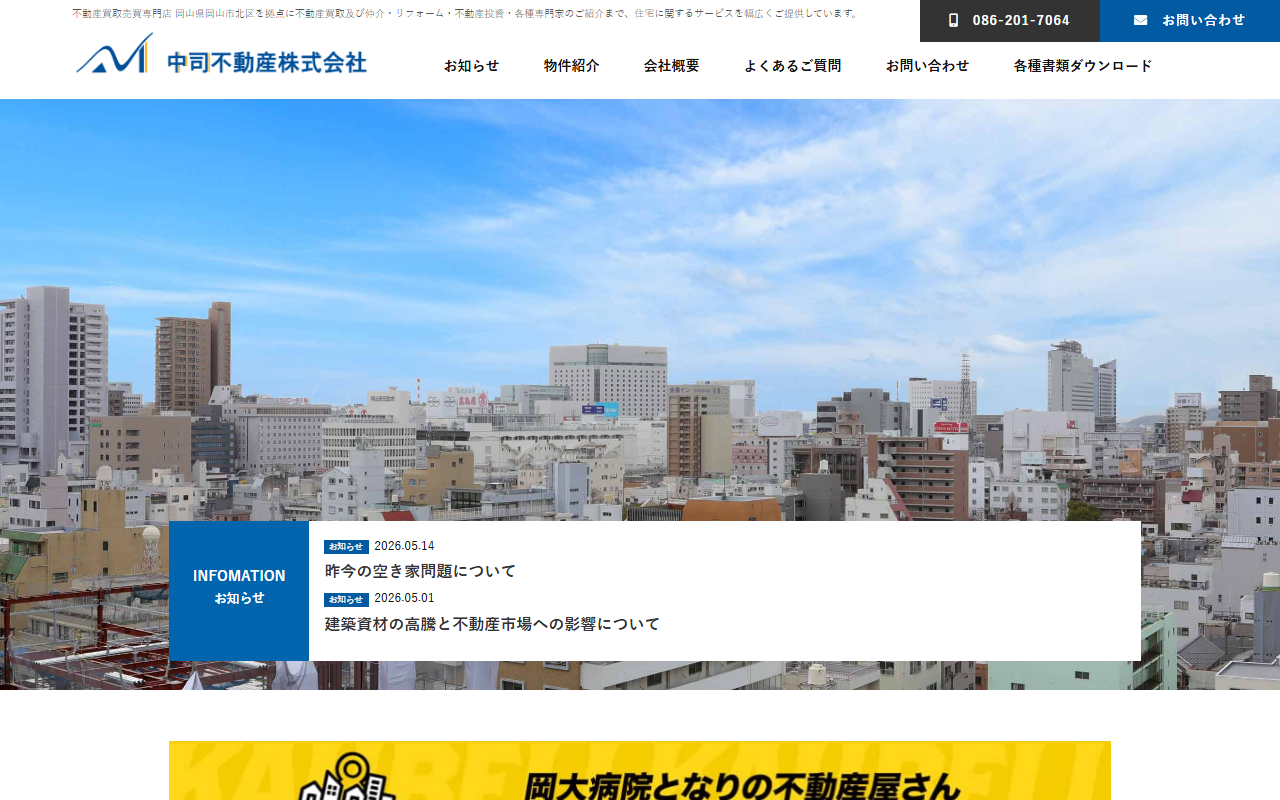Screen dimensions: 1280x800
Task: Open the INFOMATION お知らせ blue panel
Action: point(239,591)
